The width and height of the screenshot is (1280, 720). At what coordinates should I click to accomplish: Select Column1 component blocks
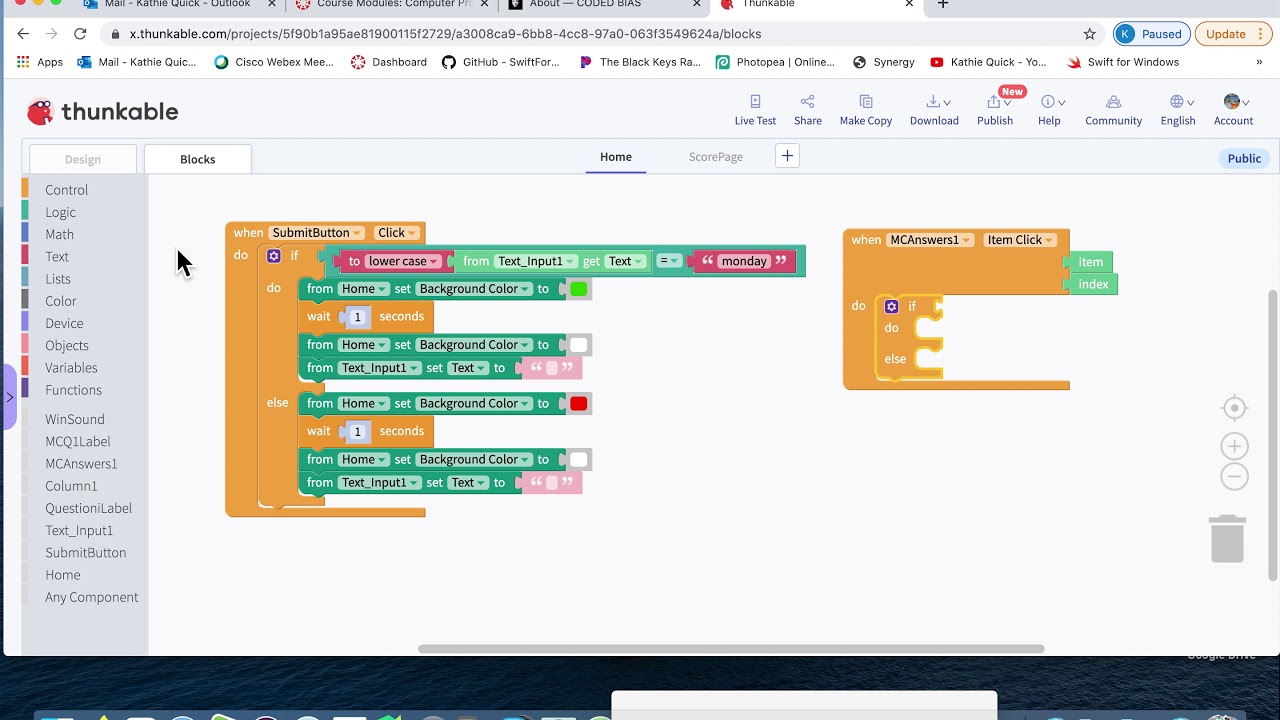click(x=71, y=486)
